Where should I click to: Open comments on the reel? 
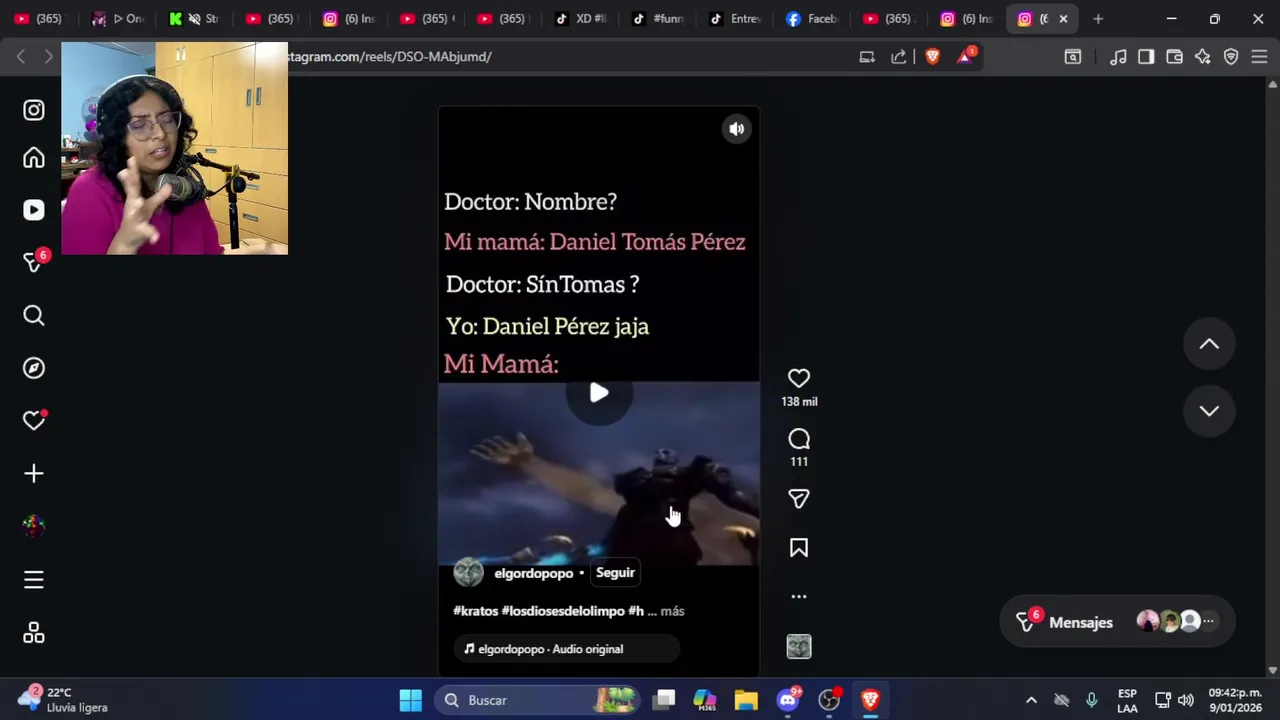tap(798, 439)
